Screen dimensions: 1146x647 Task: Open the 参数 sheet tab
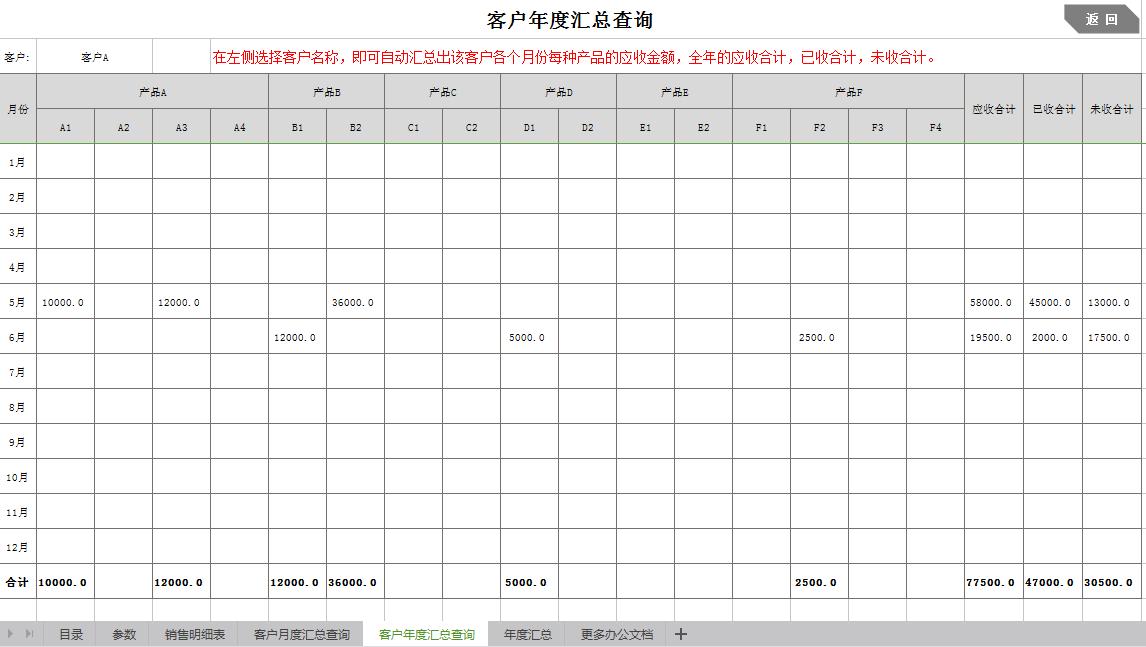[x=124, y=634]
